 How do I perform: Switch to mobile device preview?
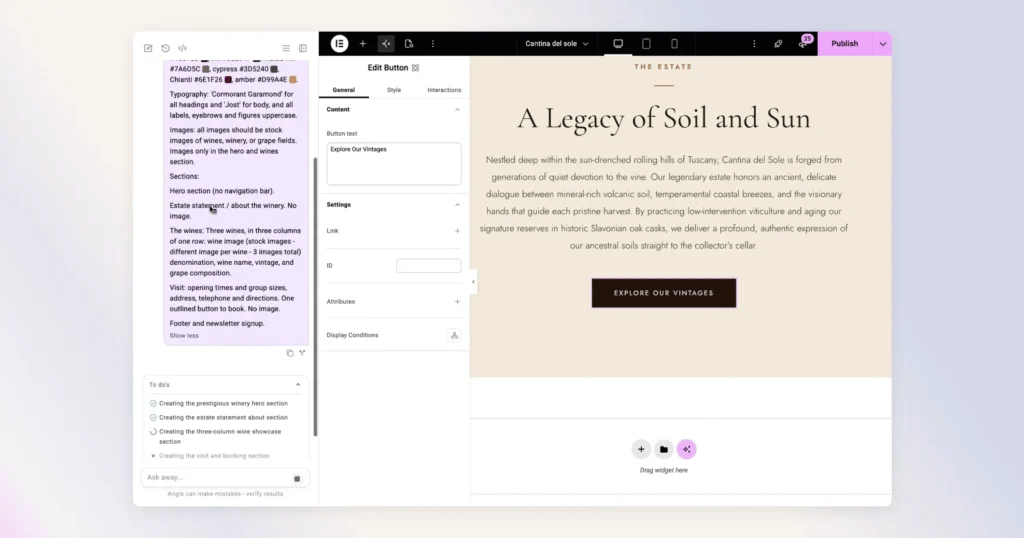[x=675, y=44]
